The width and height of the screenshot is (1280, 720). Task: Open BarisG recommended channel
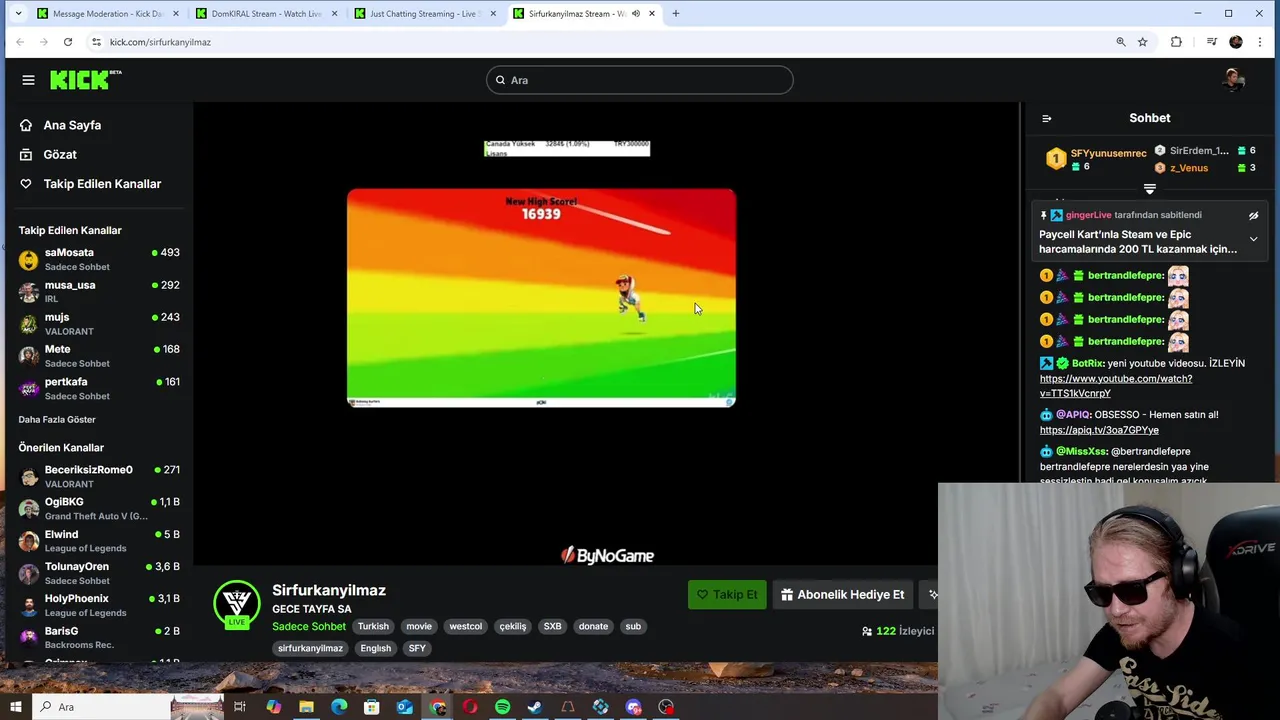click(x=98, y=637)
